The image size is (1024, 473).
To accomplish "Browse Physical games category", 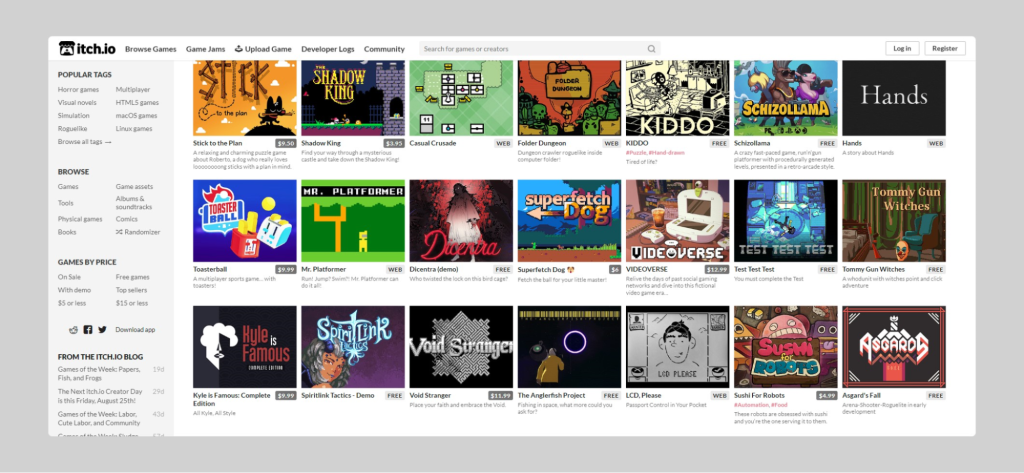I will coord(80,219).
